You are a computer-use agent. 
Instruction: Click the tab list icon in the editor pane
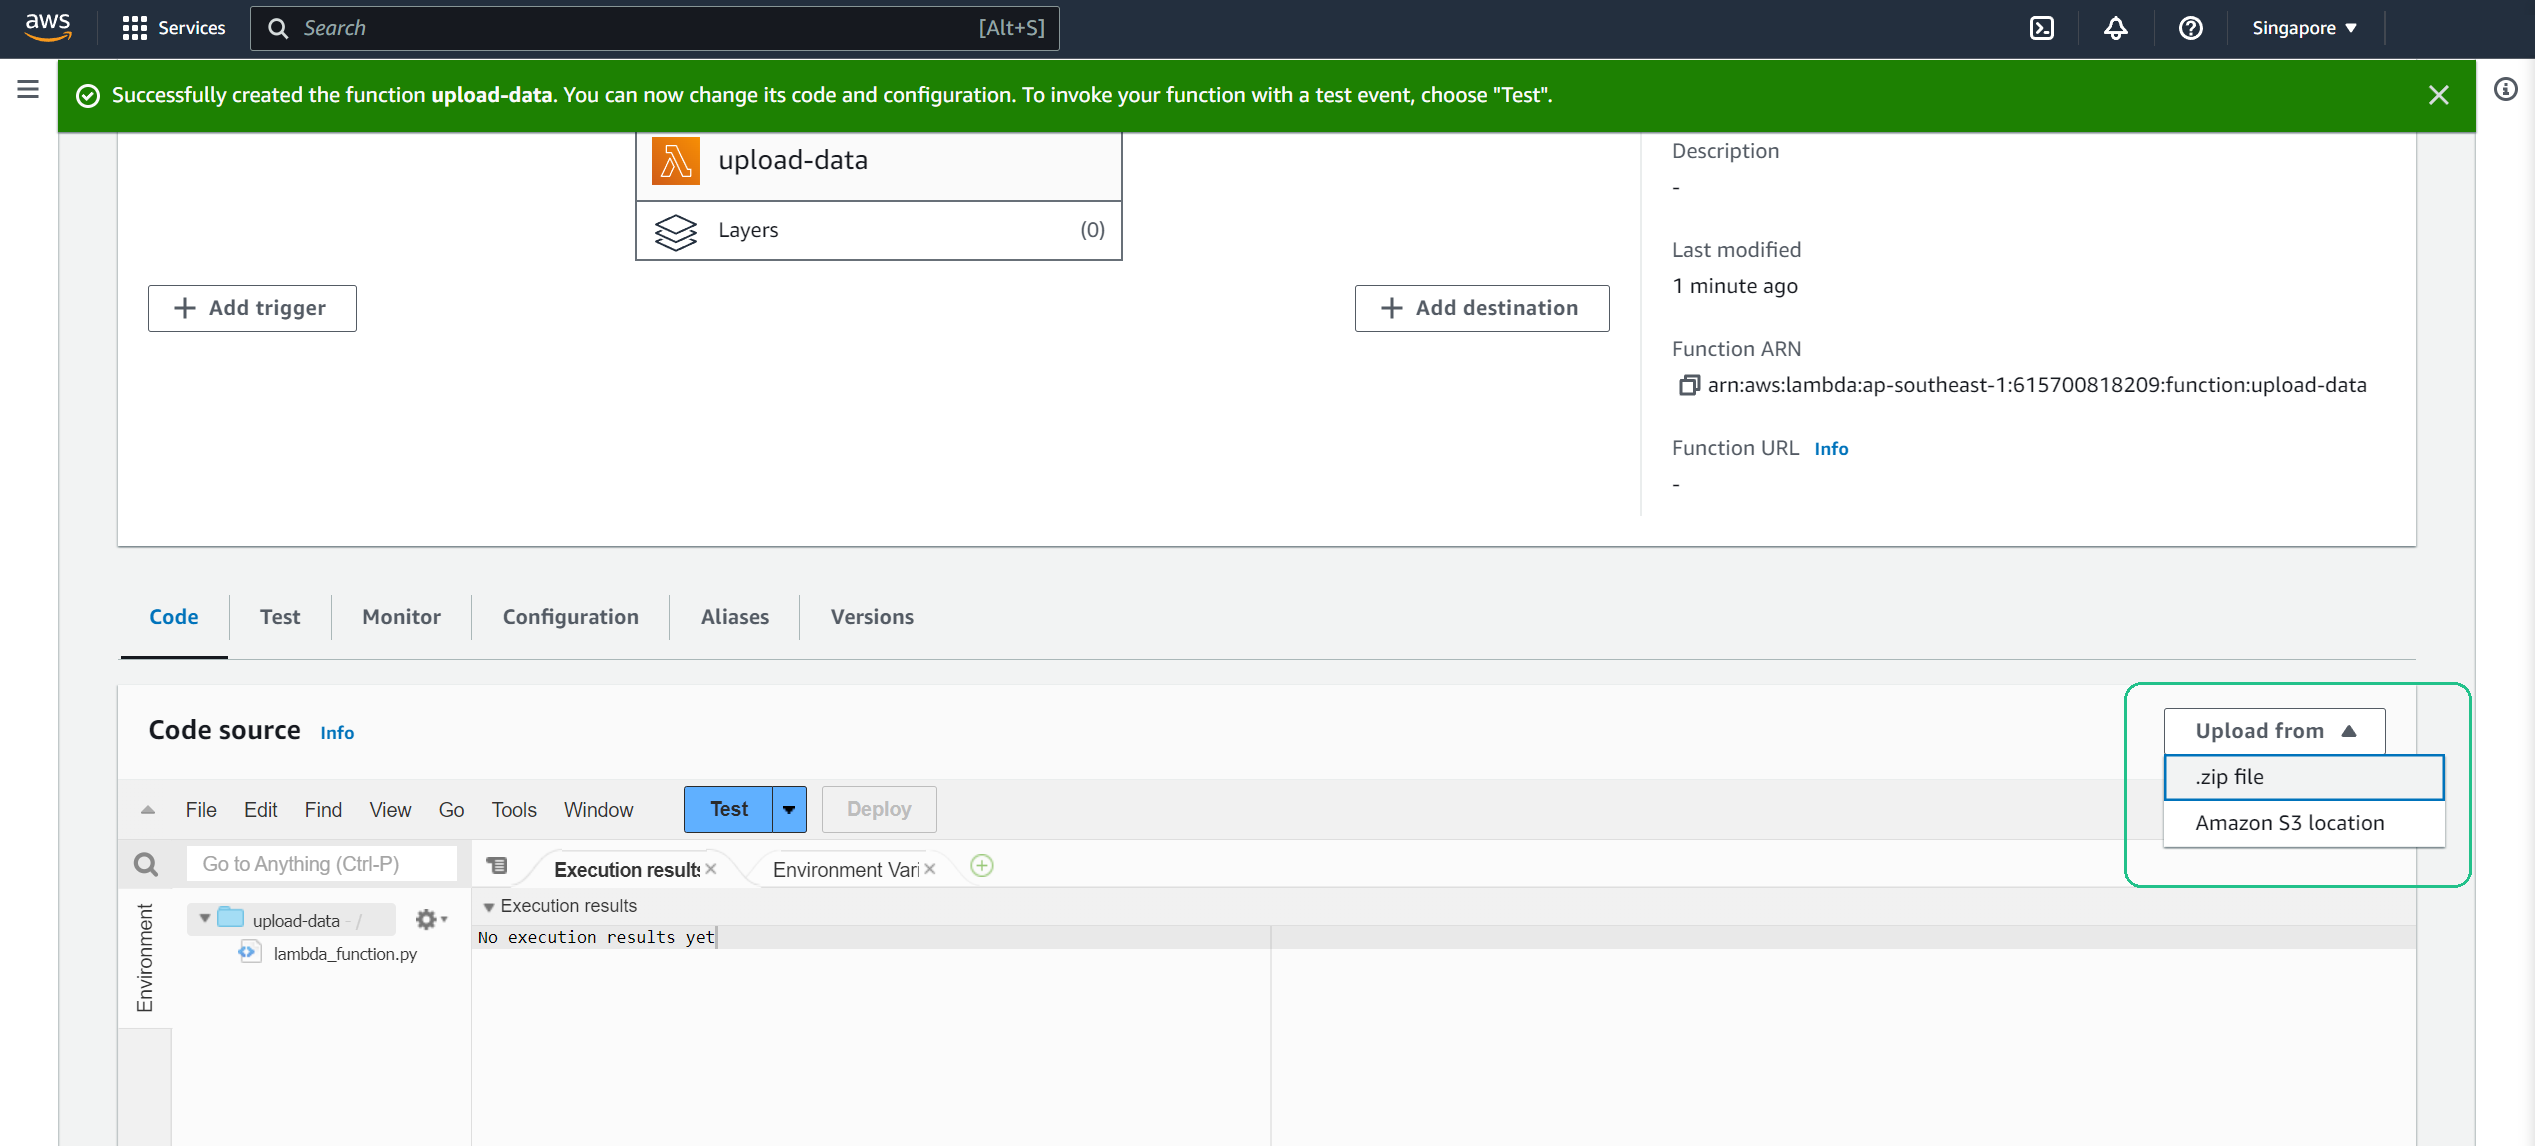point(497,865)
